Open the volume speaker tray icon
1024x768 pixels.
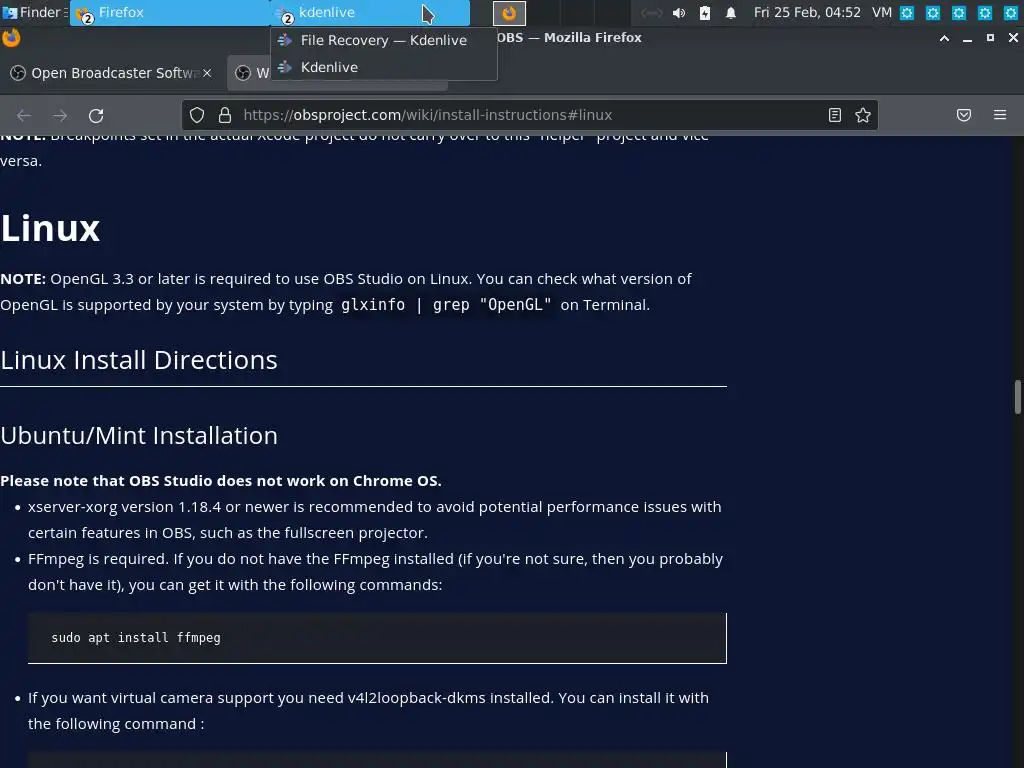(x=679, y=12)
